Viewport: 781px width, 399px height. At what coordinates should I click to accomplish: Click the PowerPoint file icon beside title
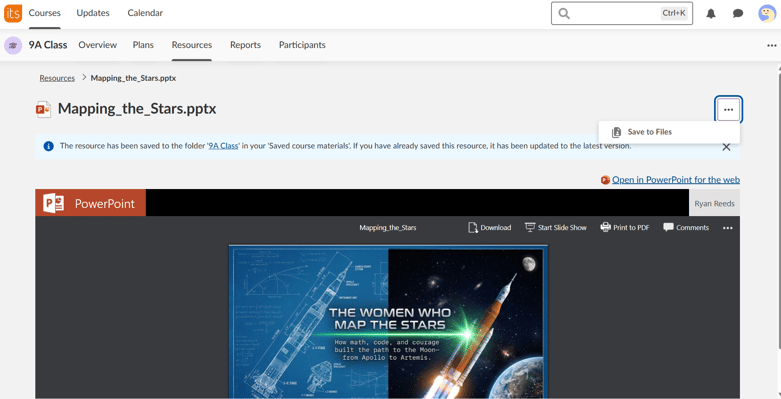coord(43,109)
